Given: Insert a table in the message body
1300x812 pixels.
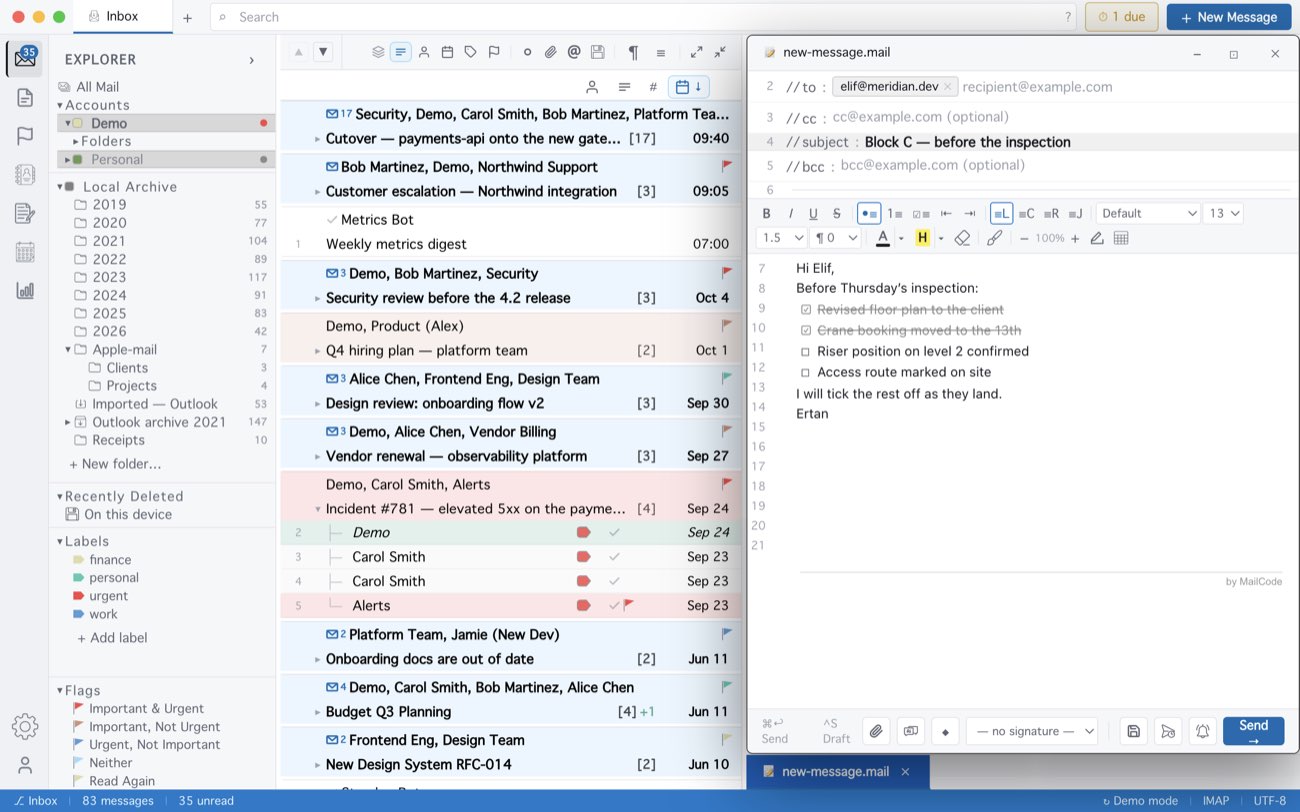Looking at the screenshot, I should [x=1121, y=238].
